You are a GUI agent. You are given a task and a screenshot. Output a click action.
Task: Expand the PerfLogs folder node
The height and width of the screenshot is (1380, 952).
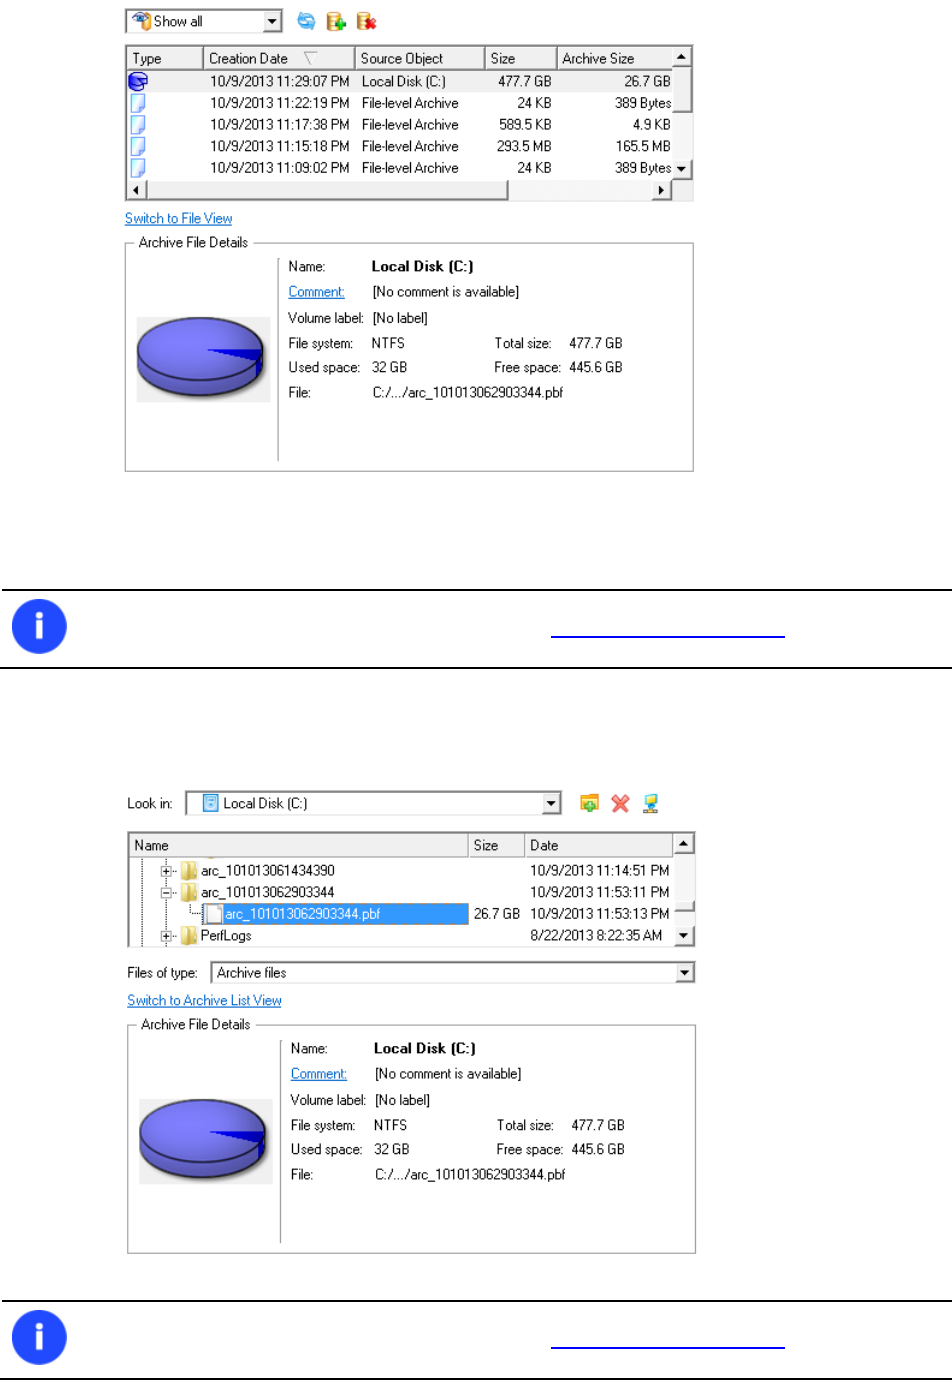click(x=167, y=936)
